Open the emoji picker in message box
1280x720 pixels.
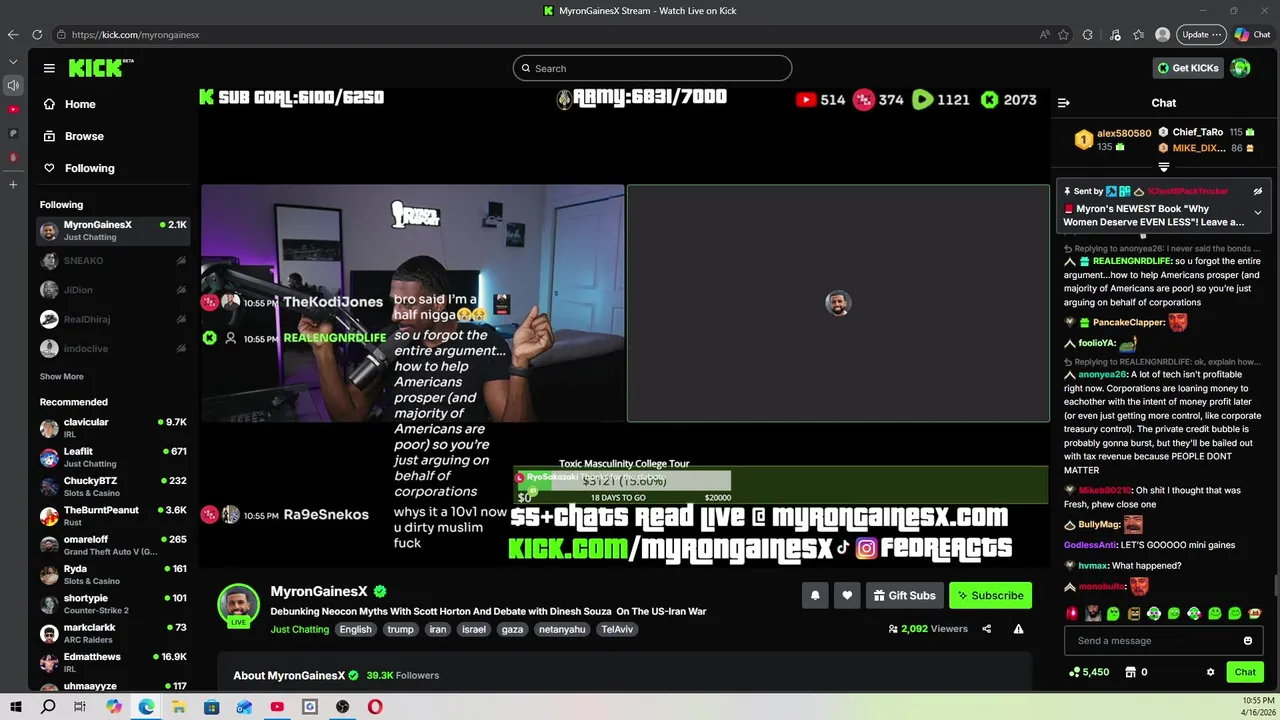click(x=1248, y=641)
